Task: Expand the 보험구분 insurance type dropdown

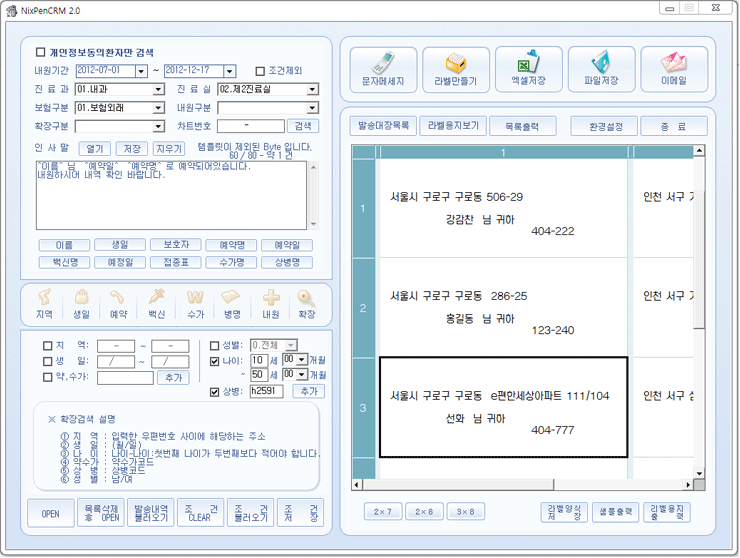Action: [158, 108]
